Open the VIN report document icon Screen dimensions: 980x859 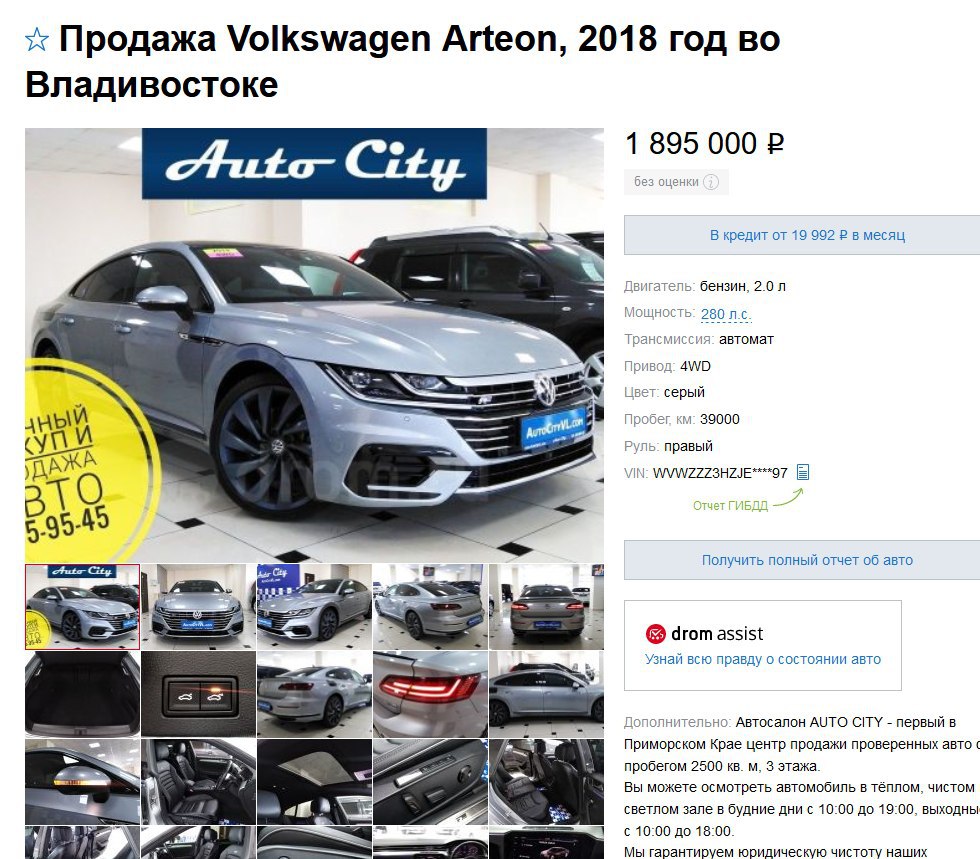[x=803, y=472]
